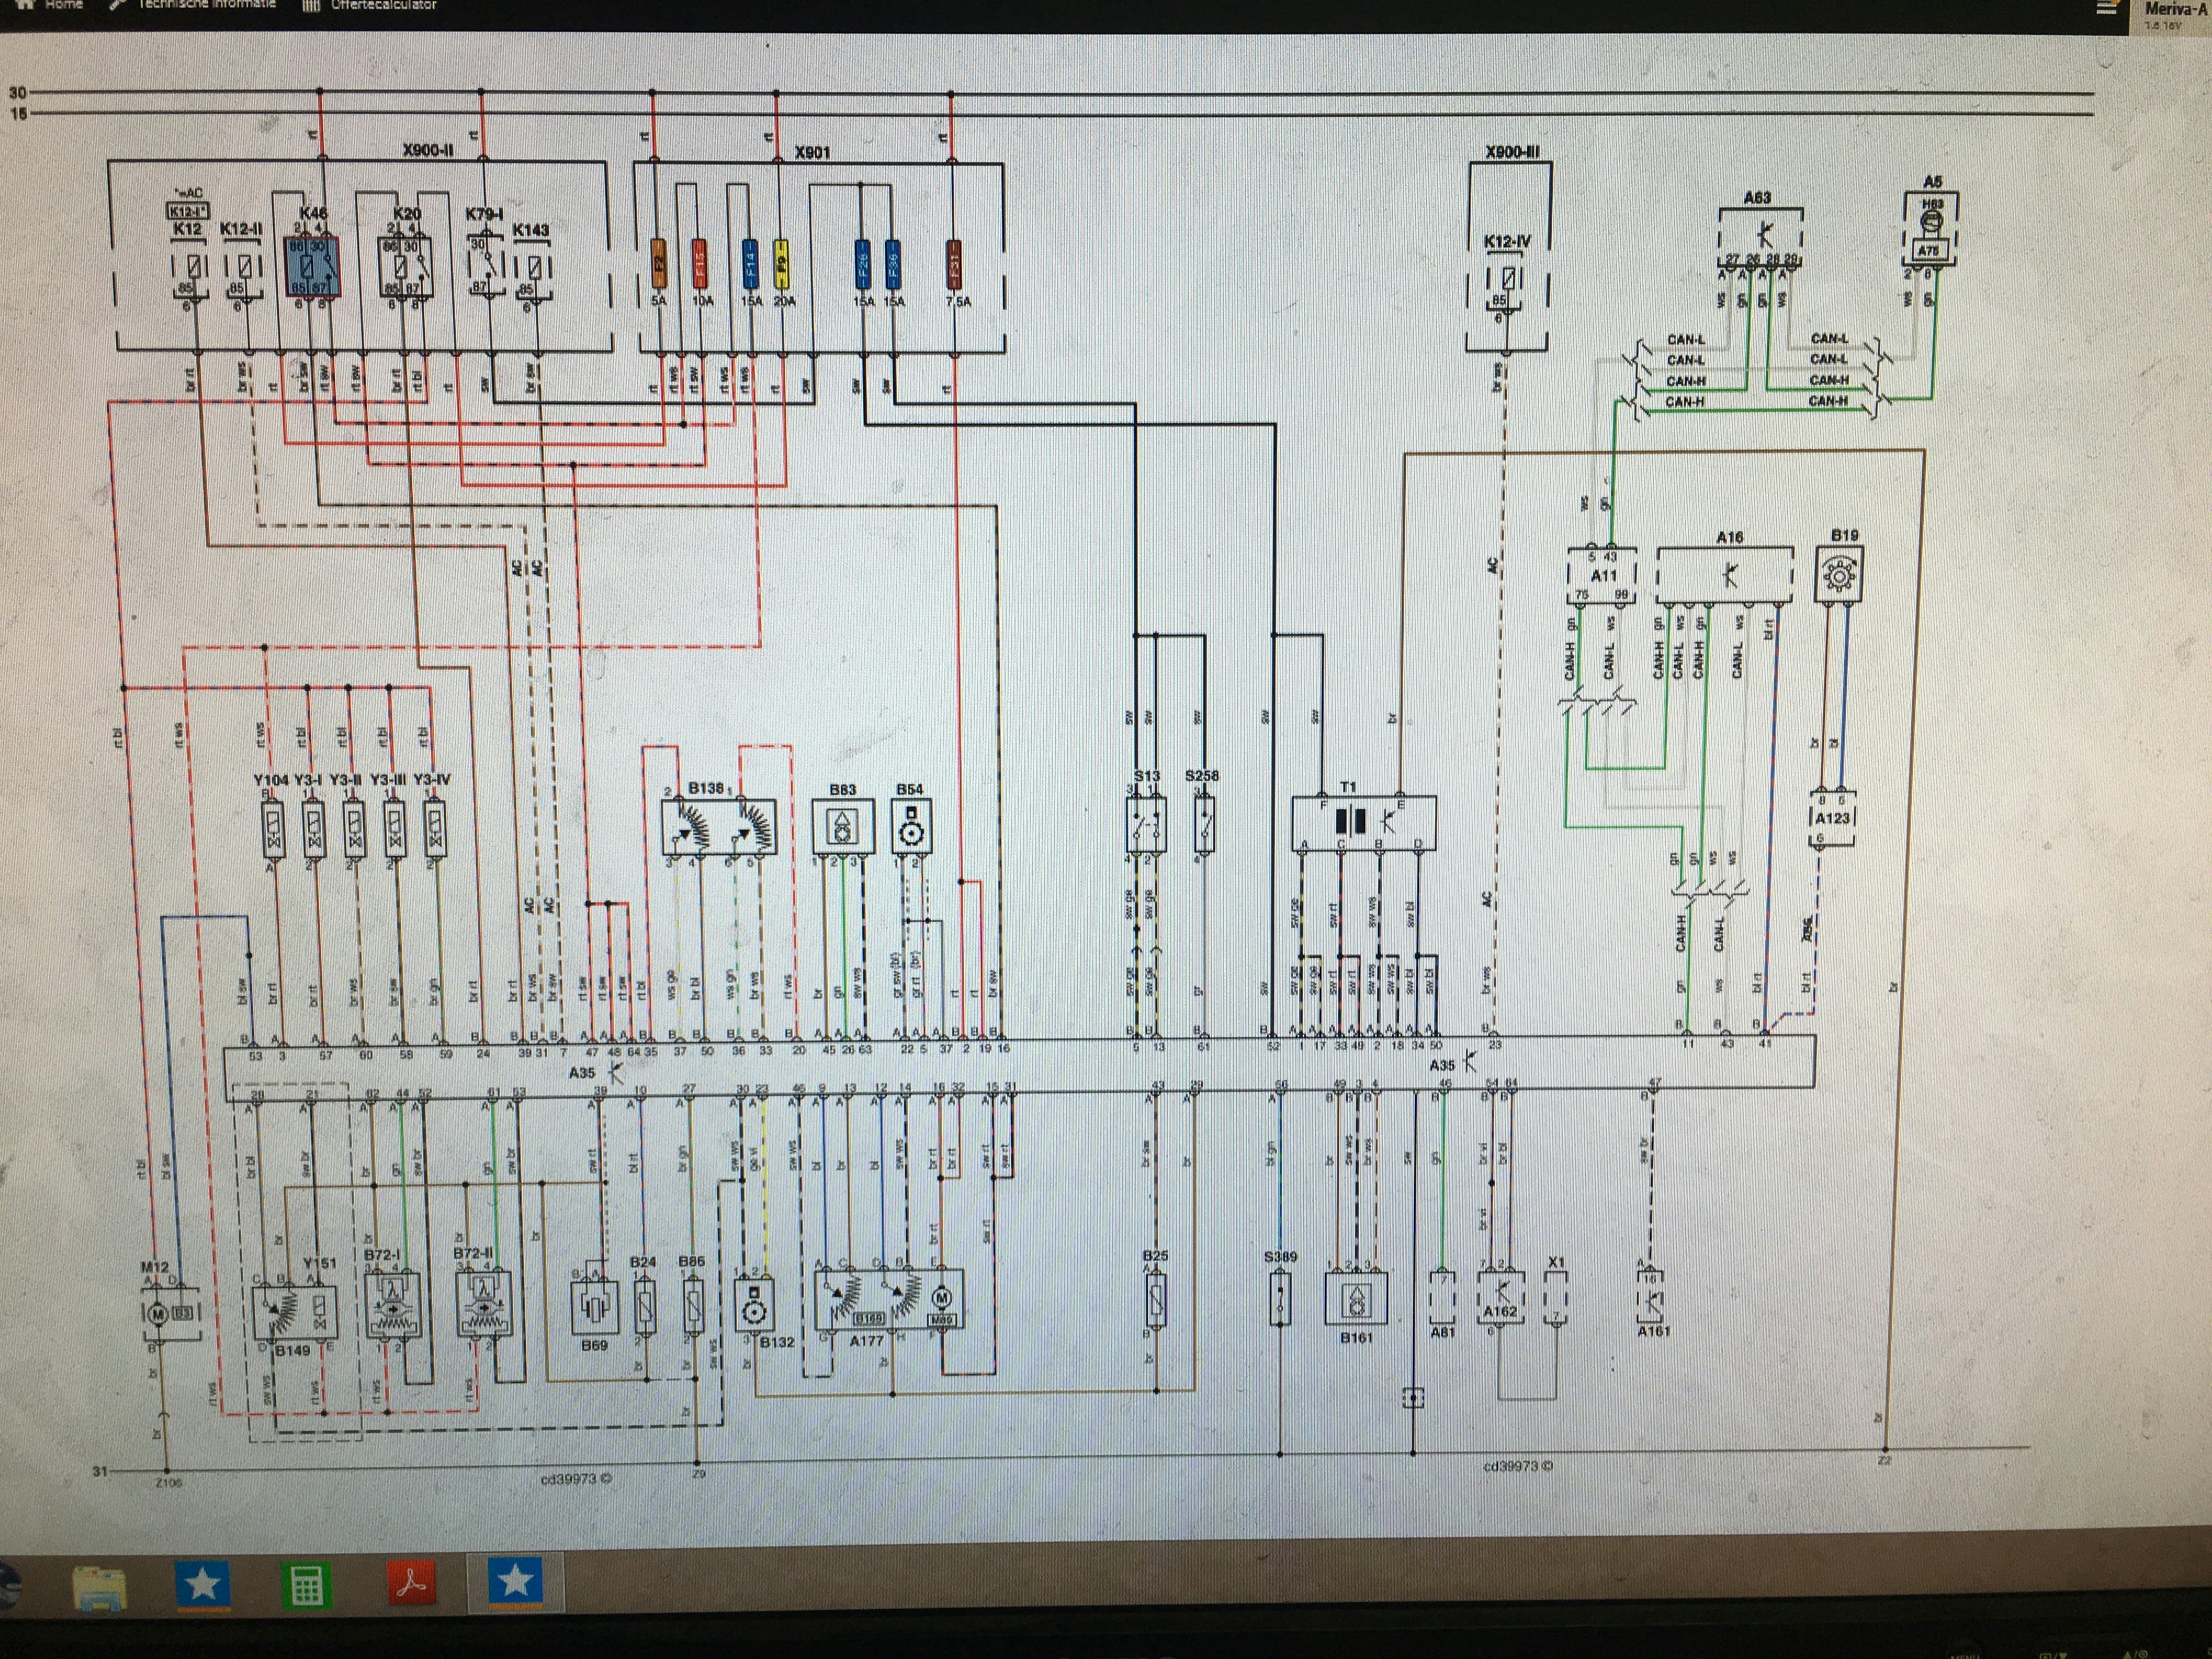Select the A177 throttle body component
Viewport: 2212px width, 1659px height.
[889, 1299]
